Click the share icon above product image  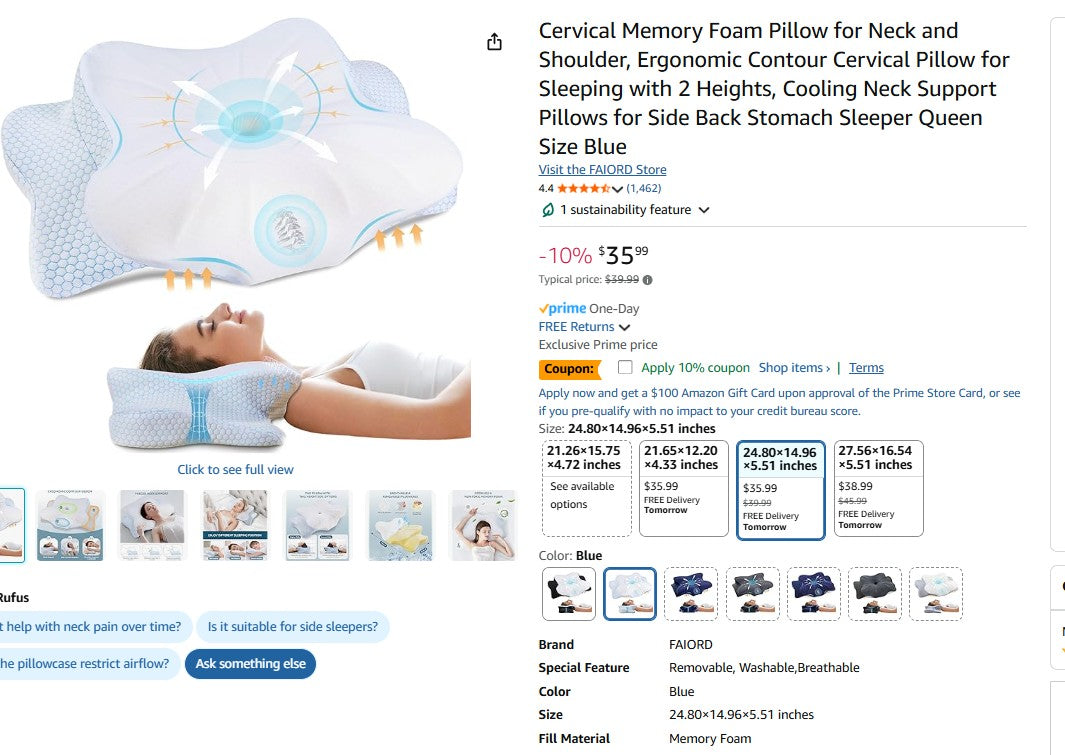(494, 42)
